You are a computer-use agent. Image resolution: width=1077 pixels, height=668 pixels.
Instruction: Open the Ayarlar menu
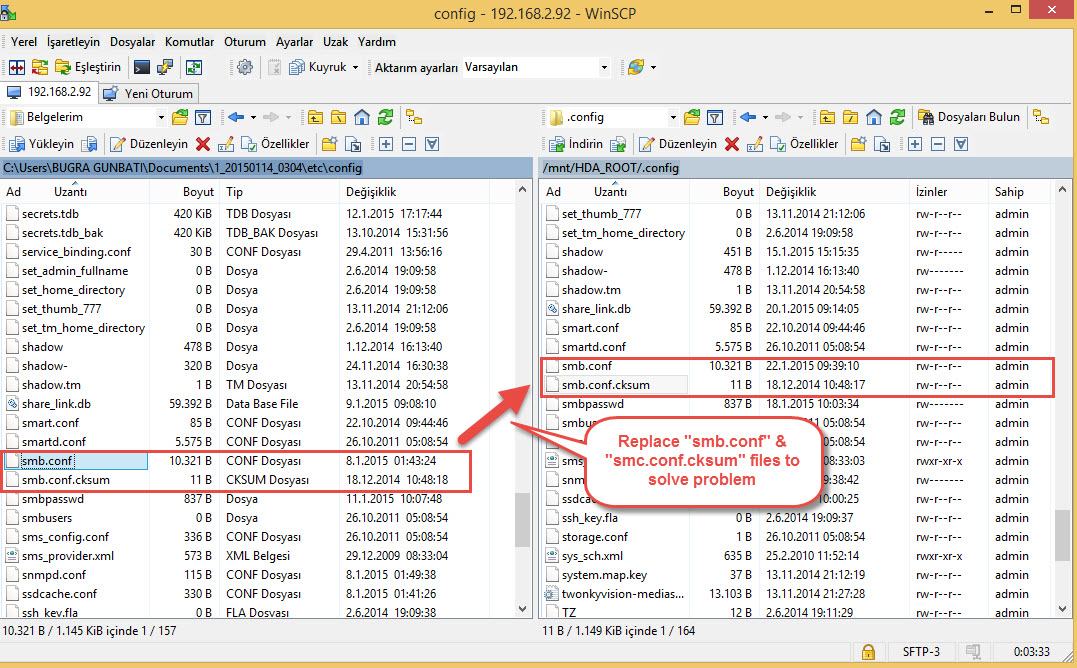click(x=295, y=42)
